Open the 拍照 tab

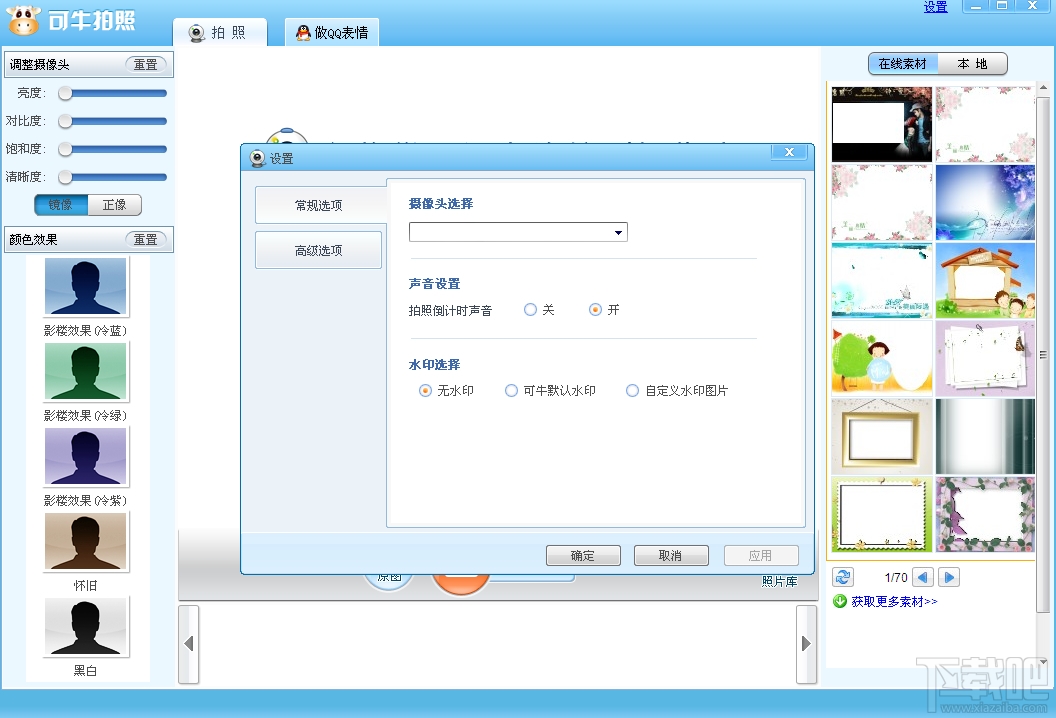[220, 32]
